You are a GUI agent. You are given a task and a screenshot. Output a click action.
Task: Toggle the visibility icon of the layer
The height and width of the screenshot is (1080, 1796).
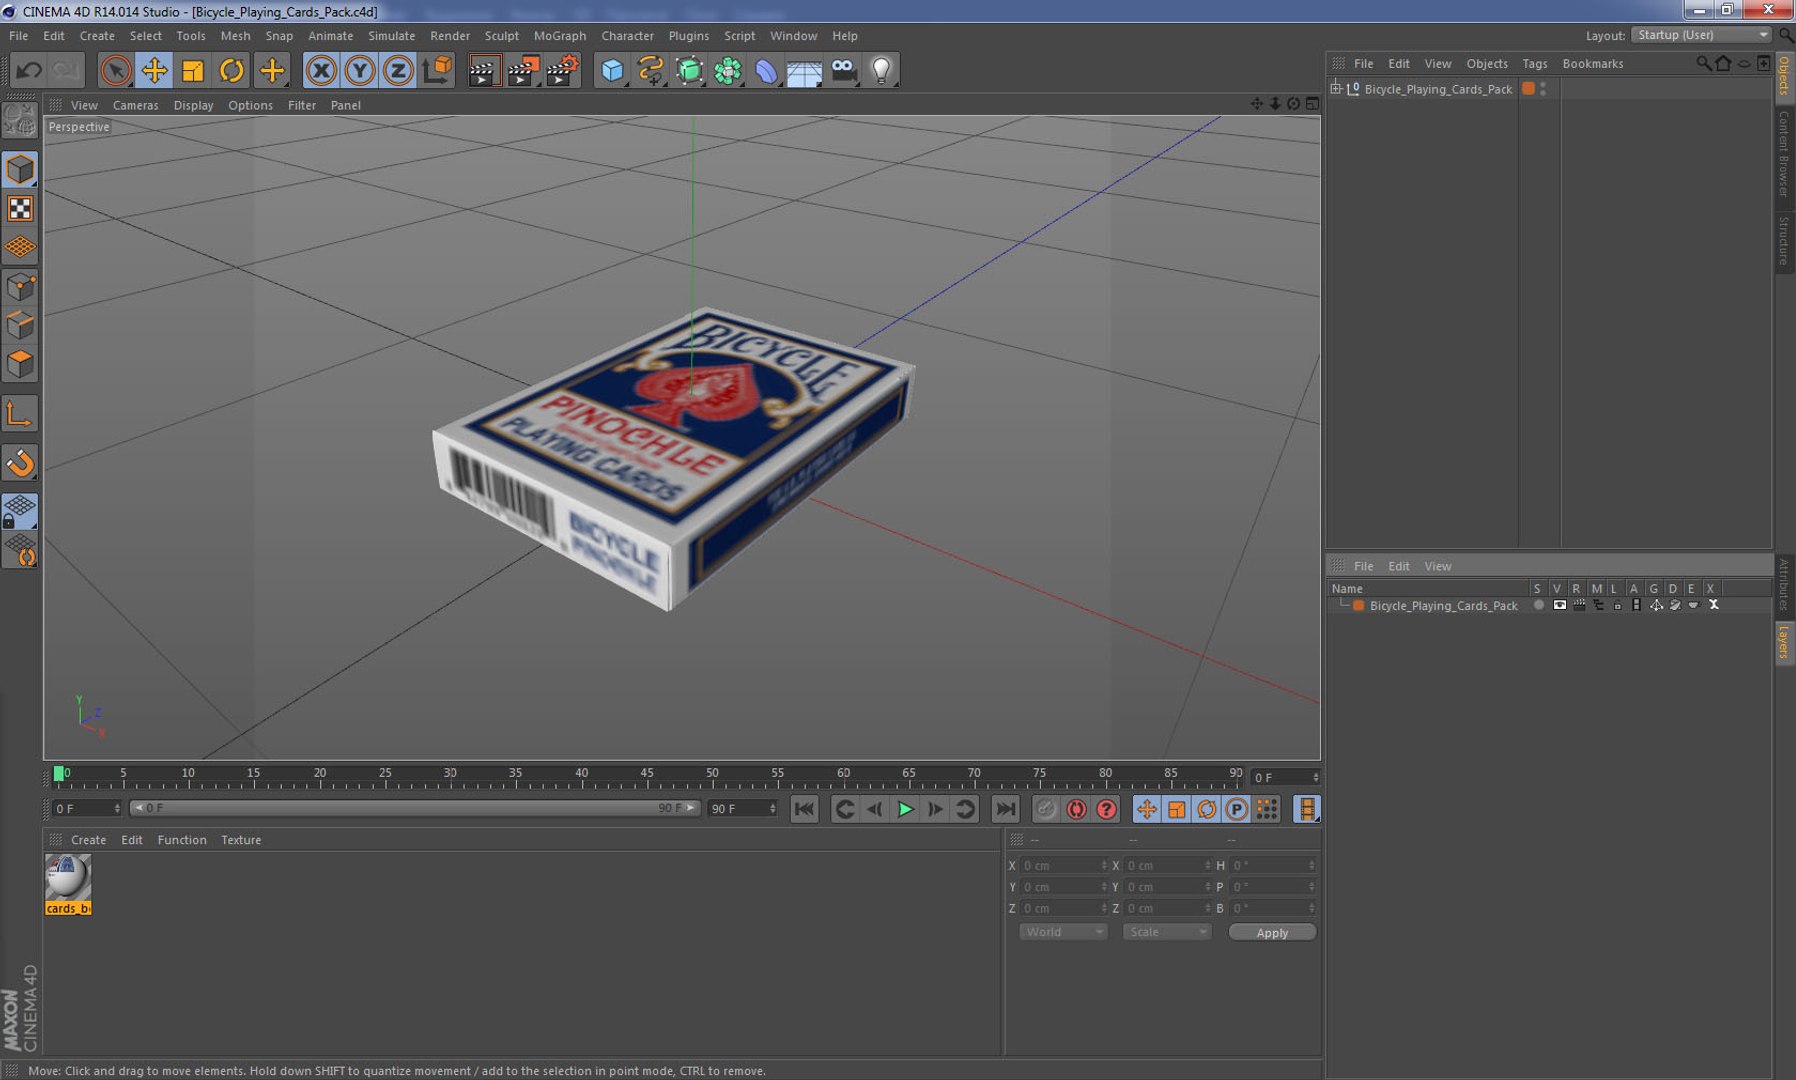pyautogui.click(x=1559, y=605)
